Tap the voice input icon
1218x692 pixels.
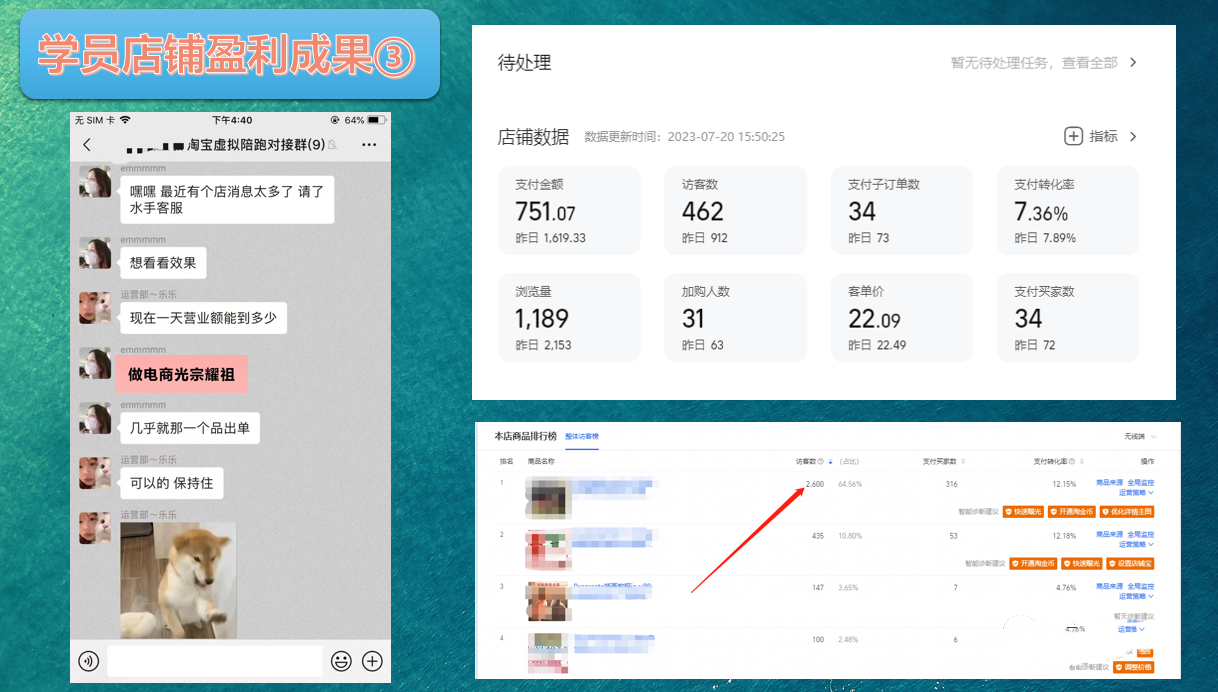(89, 661)
